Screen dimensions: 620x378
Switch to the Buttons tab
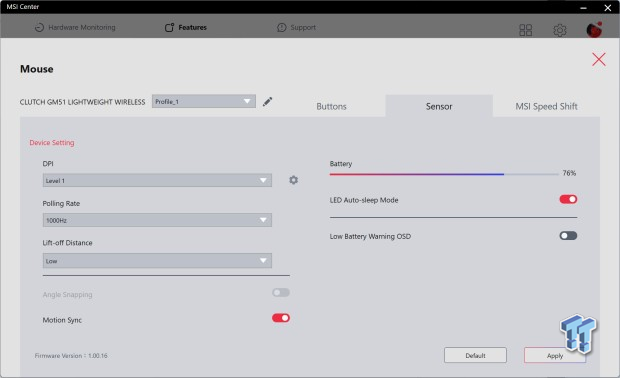331,106
